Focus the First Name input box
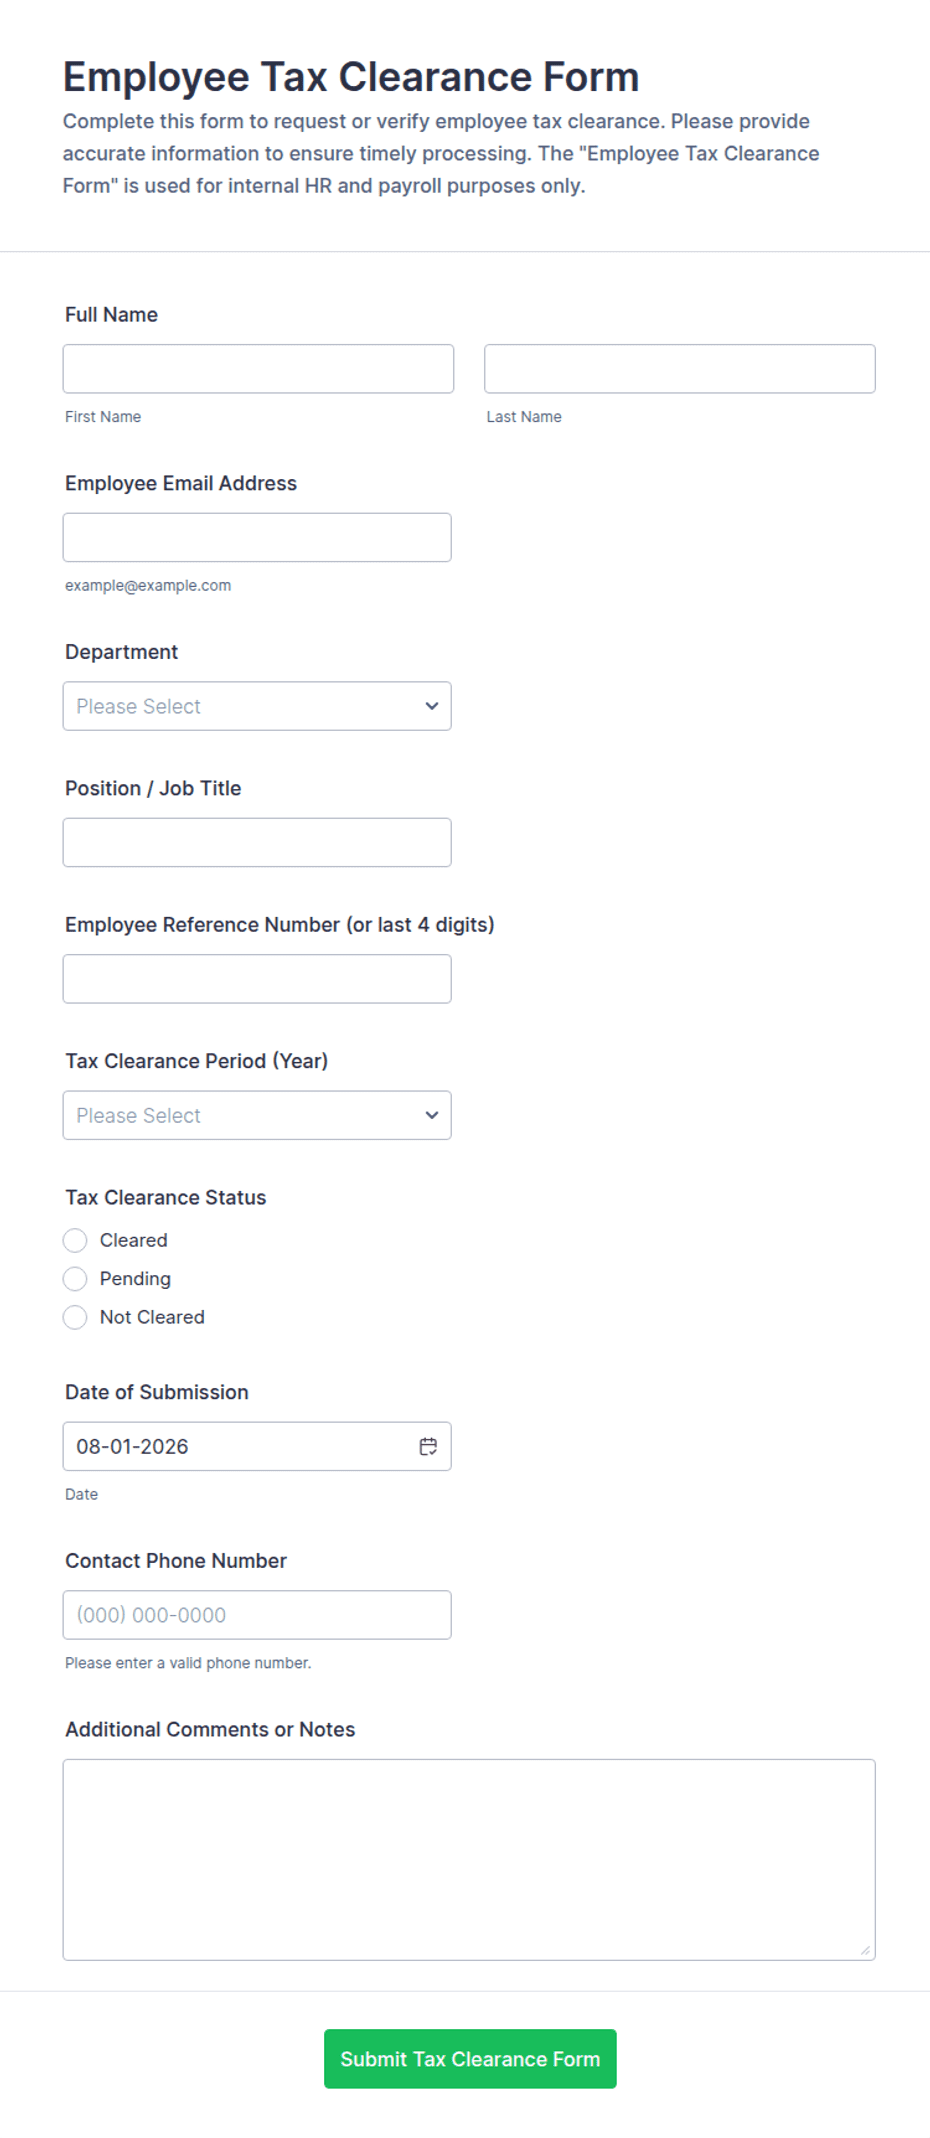 258,369
